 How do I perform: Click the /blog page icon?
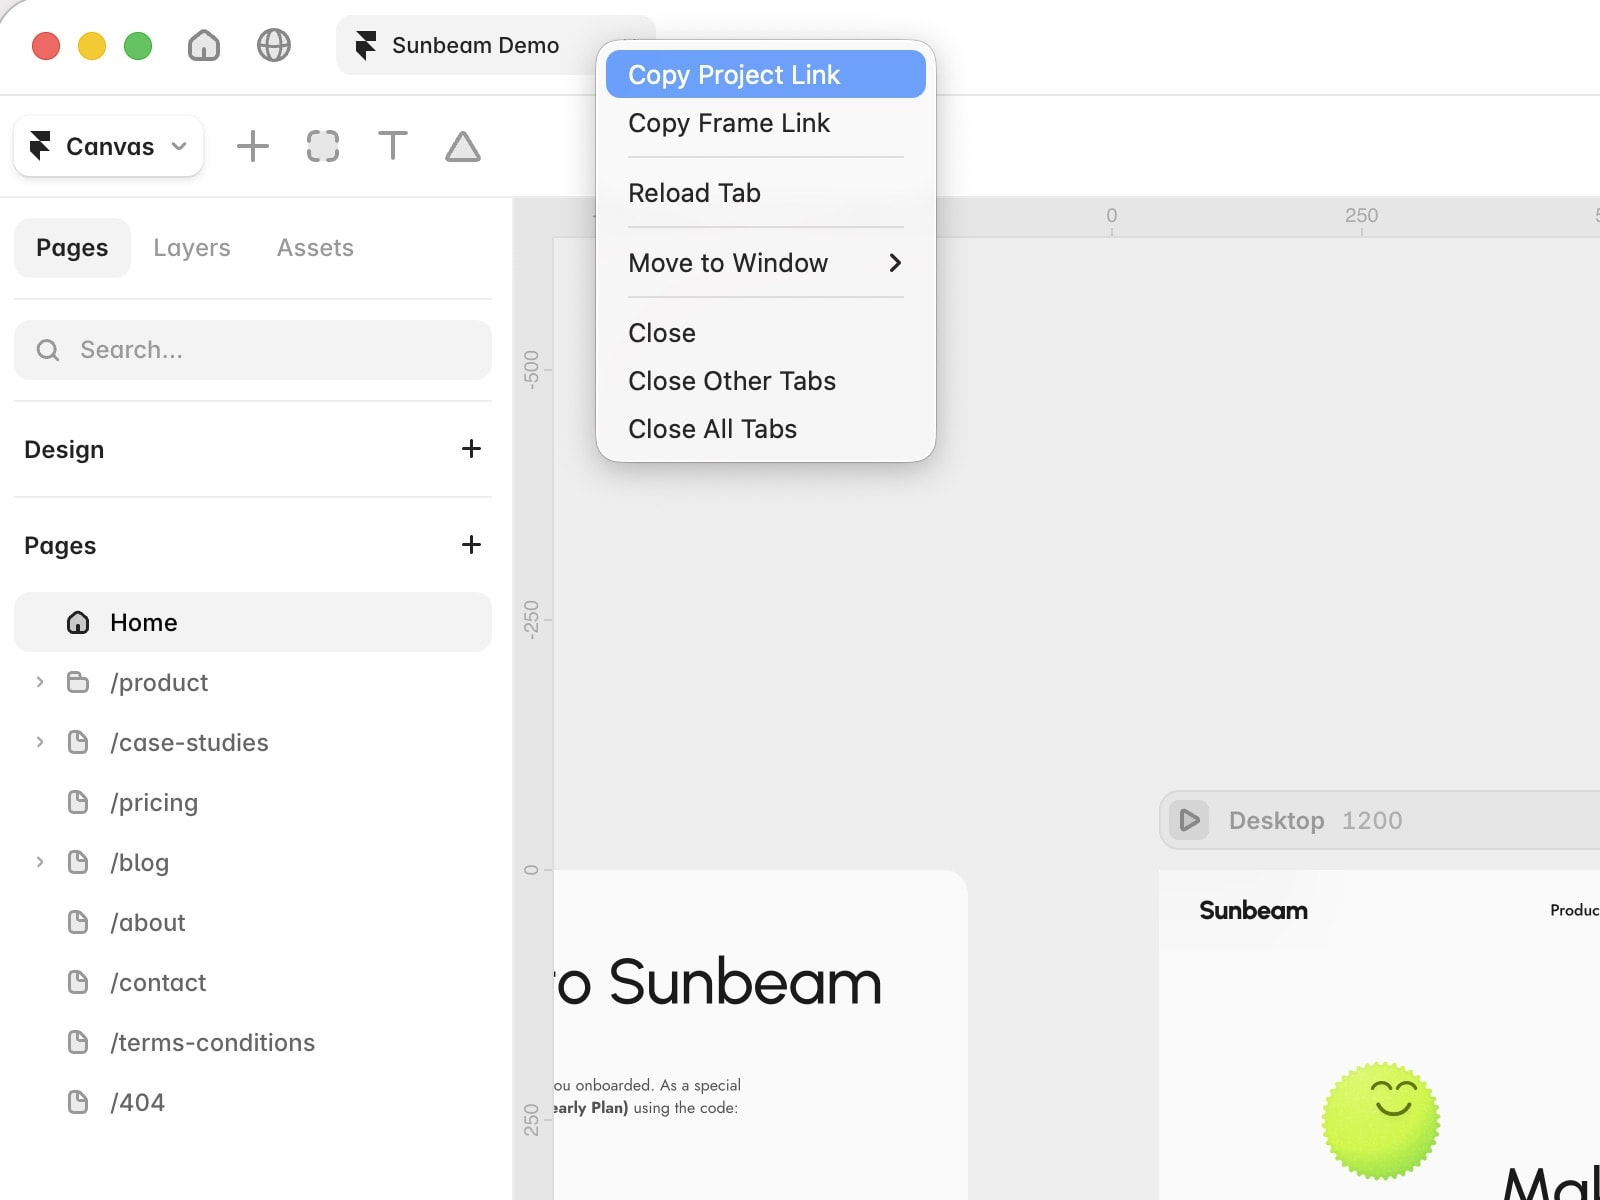78,862
